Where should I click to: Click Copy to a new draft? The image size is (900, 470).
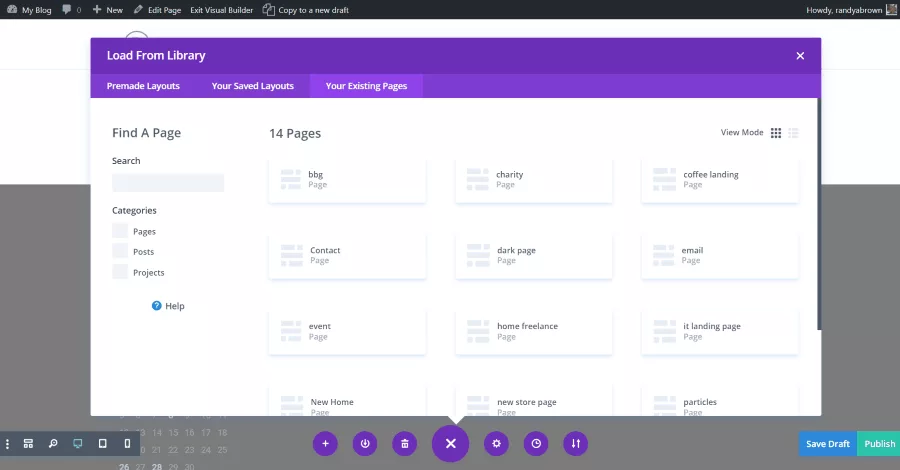[x=305, y=10]
